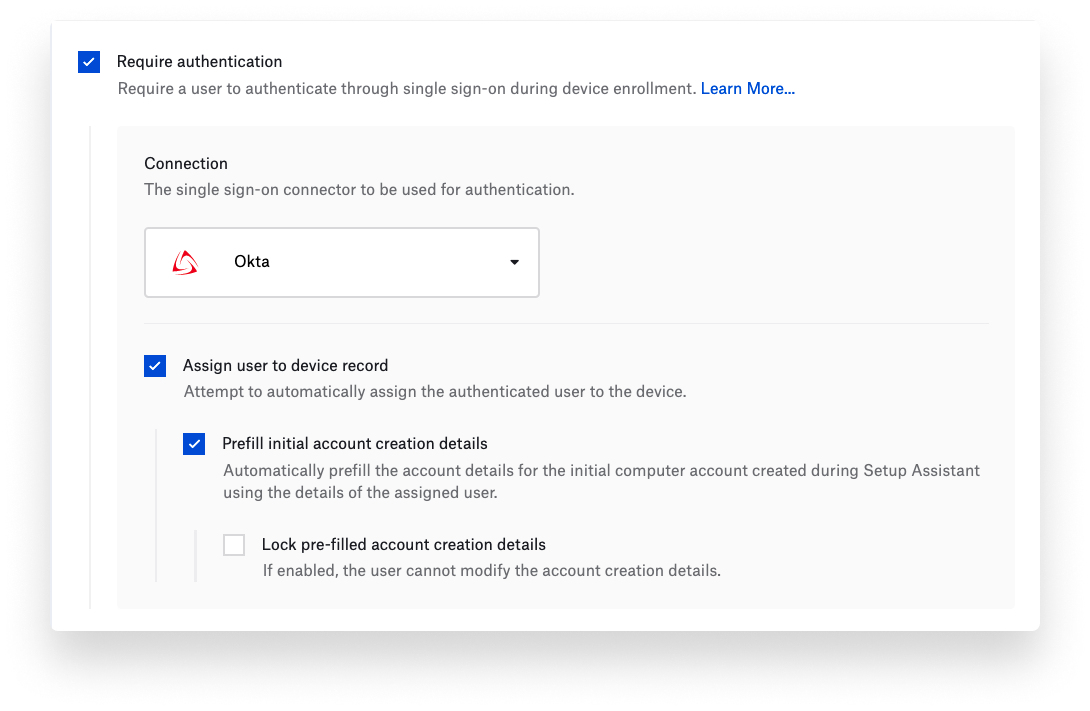Select the Okta text in the connector box

tap(252, 262)
